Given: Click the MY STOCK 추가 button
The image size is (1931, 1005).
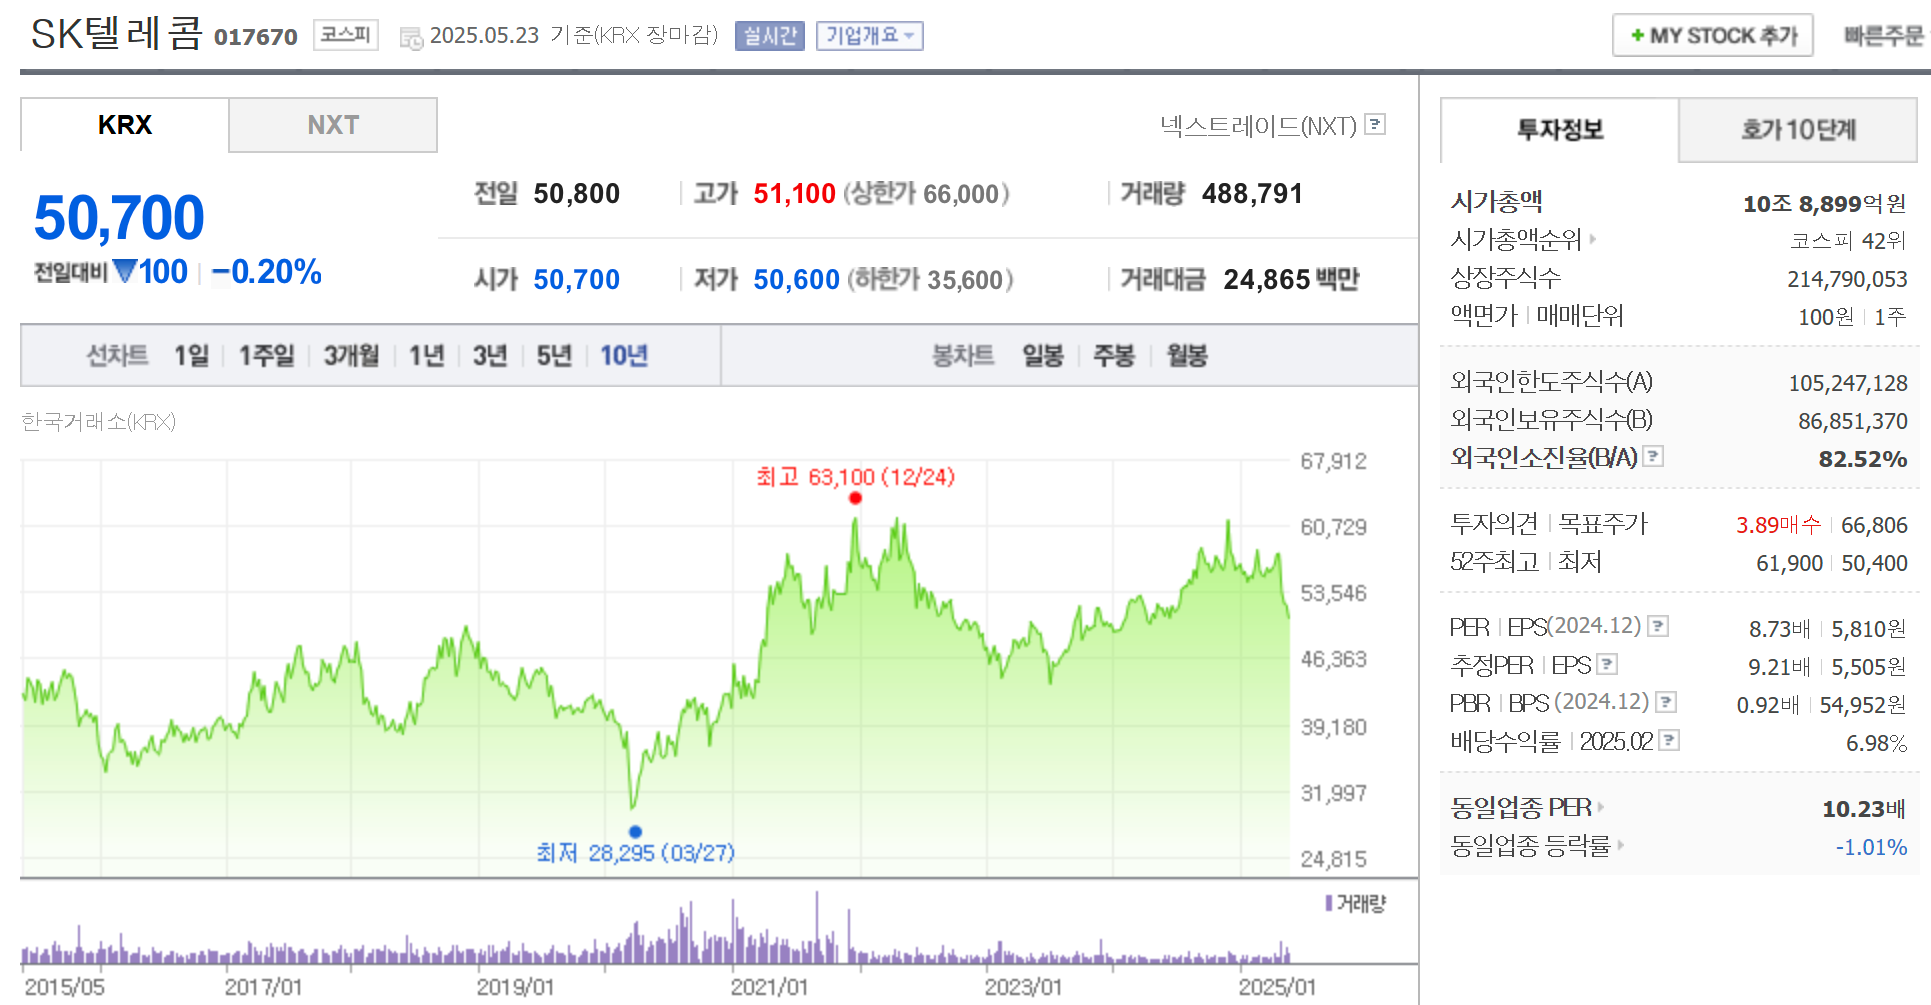Looking at the screenshot, I should [1713, 36].
